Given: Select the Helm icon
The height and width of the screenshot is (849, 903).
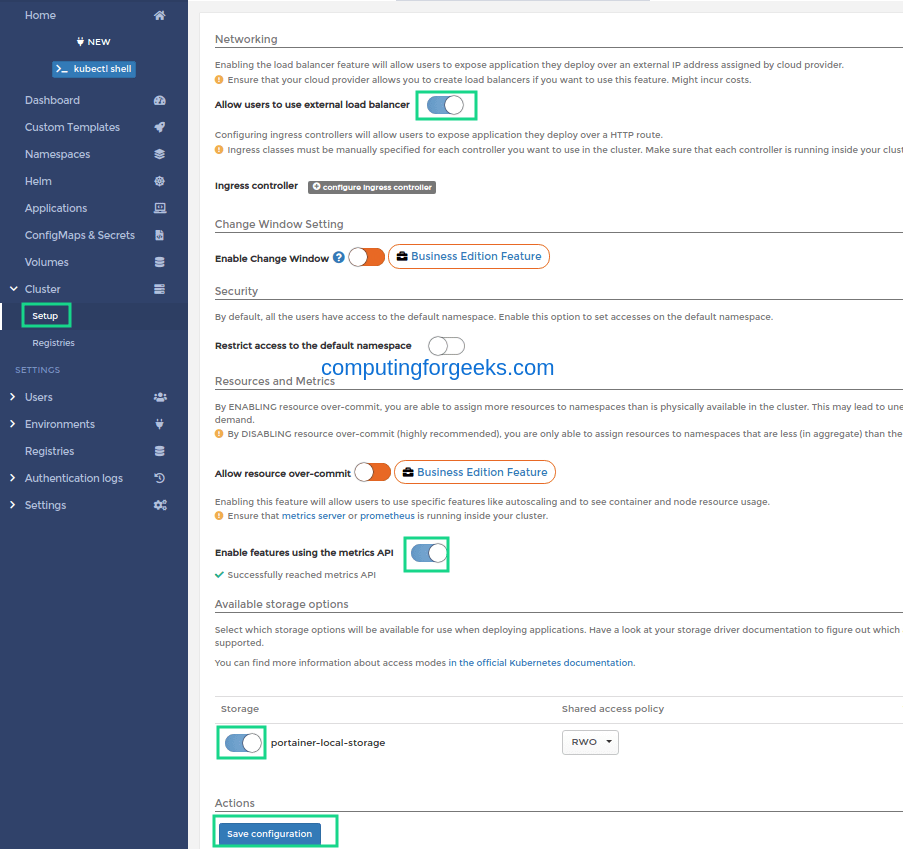Looking at the screenshot, I should click(158, 181).
